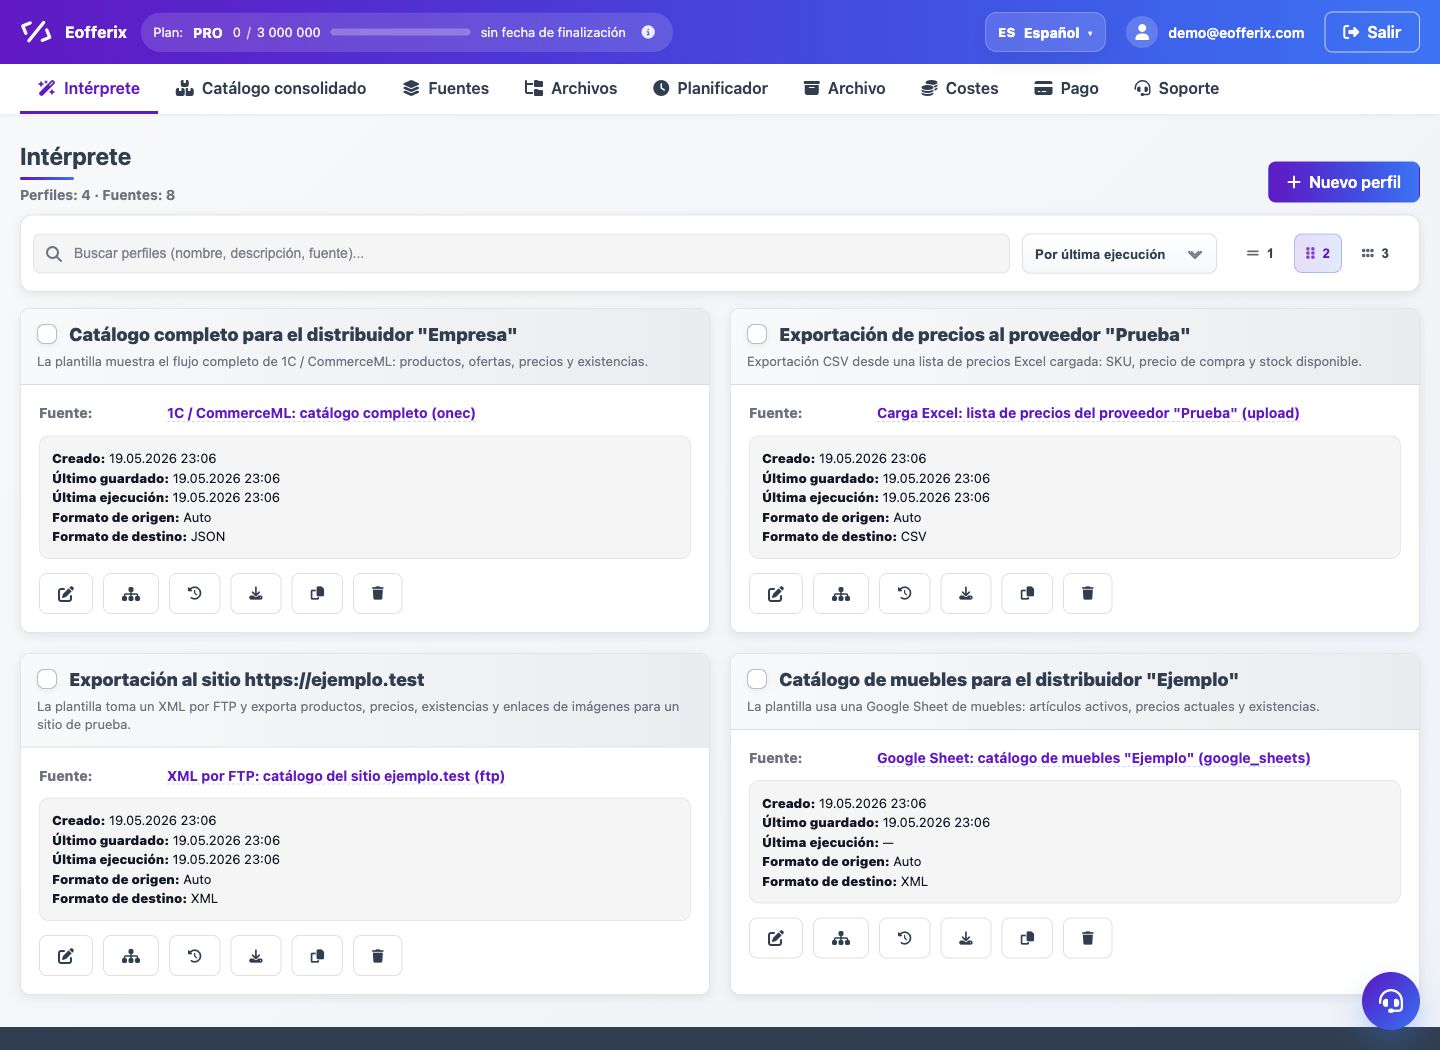View history of furniture catalog profile

(x=905, y=938)
